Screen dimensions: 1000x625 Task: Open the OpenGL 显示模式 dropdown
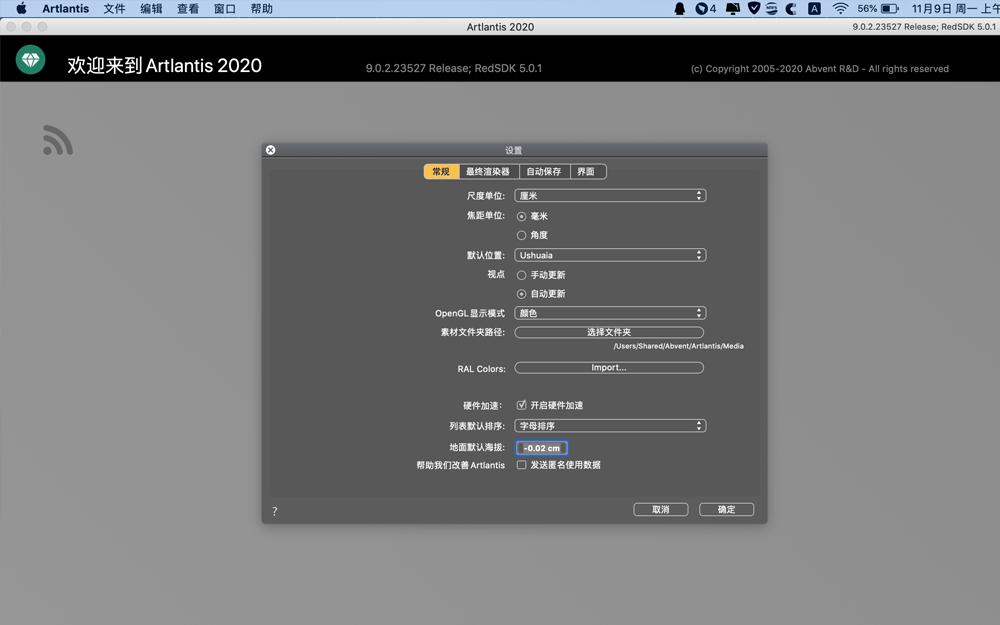[610, 313]
